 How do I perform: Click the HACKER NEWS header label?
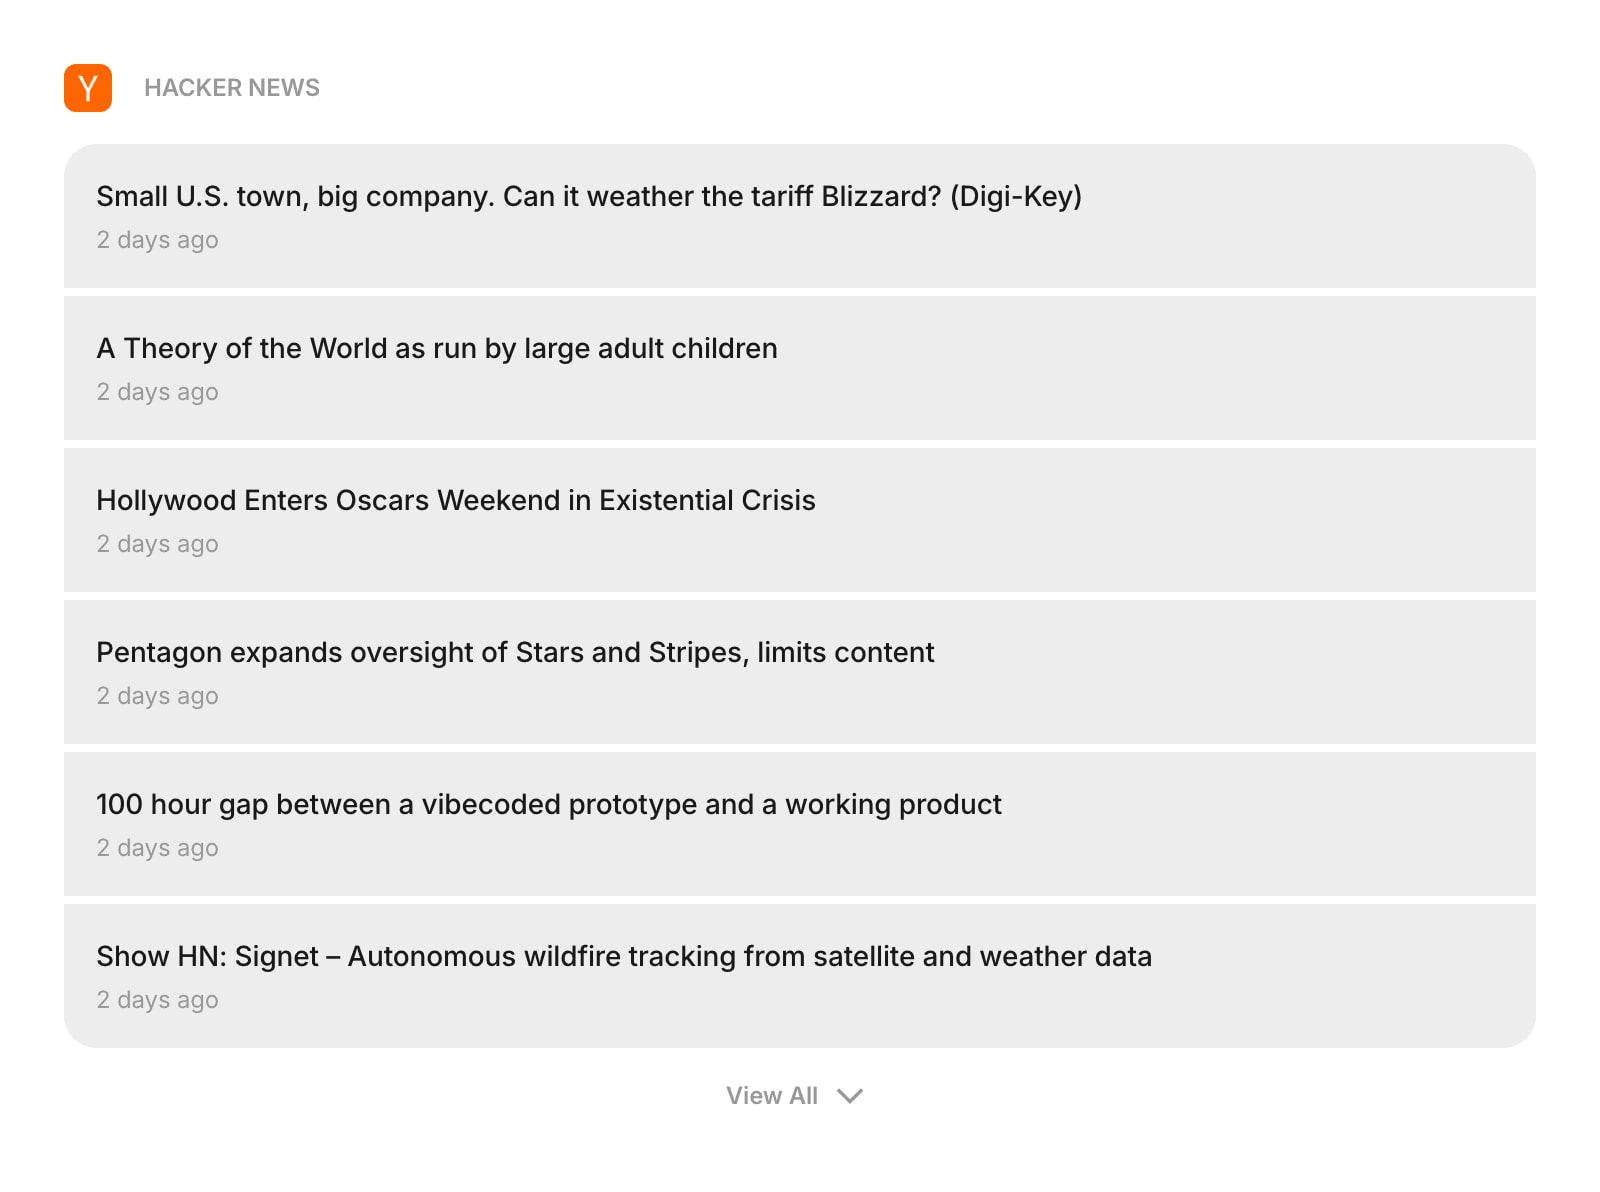pyautogui.click(x=231, y=87)
